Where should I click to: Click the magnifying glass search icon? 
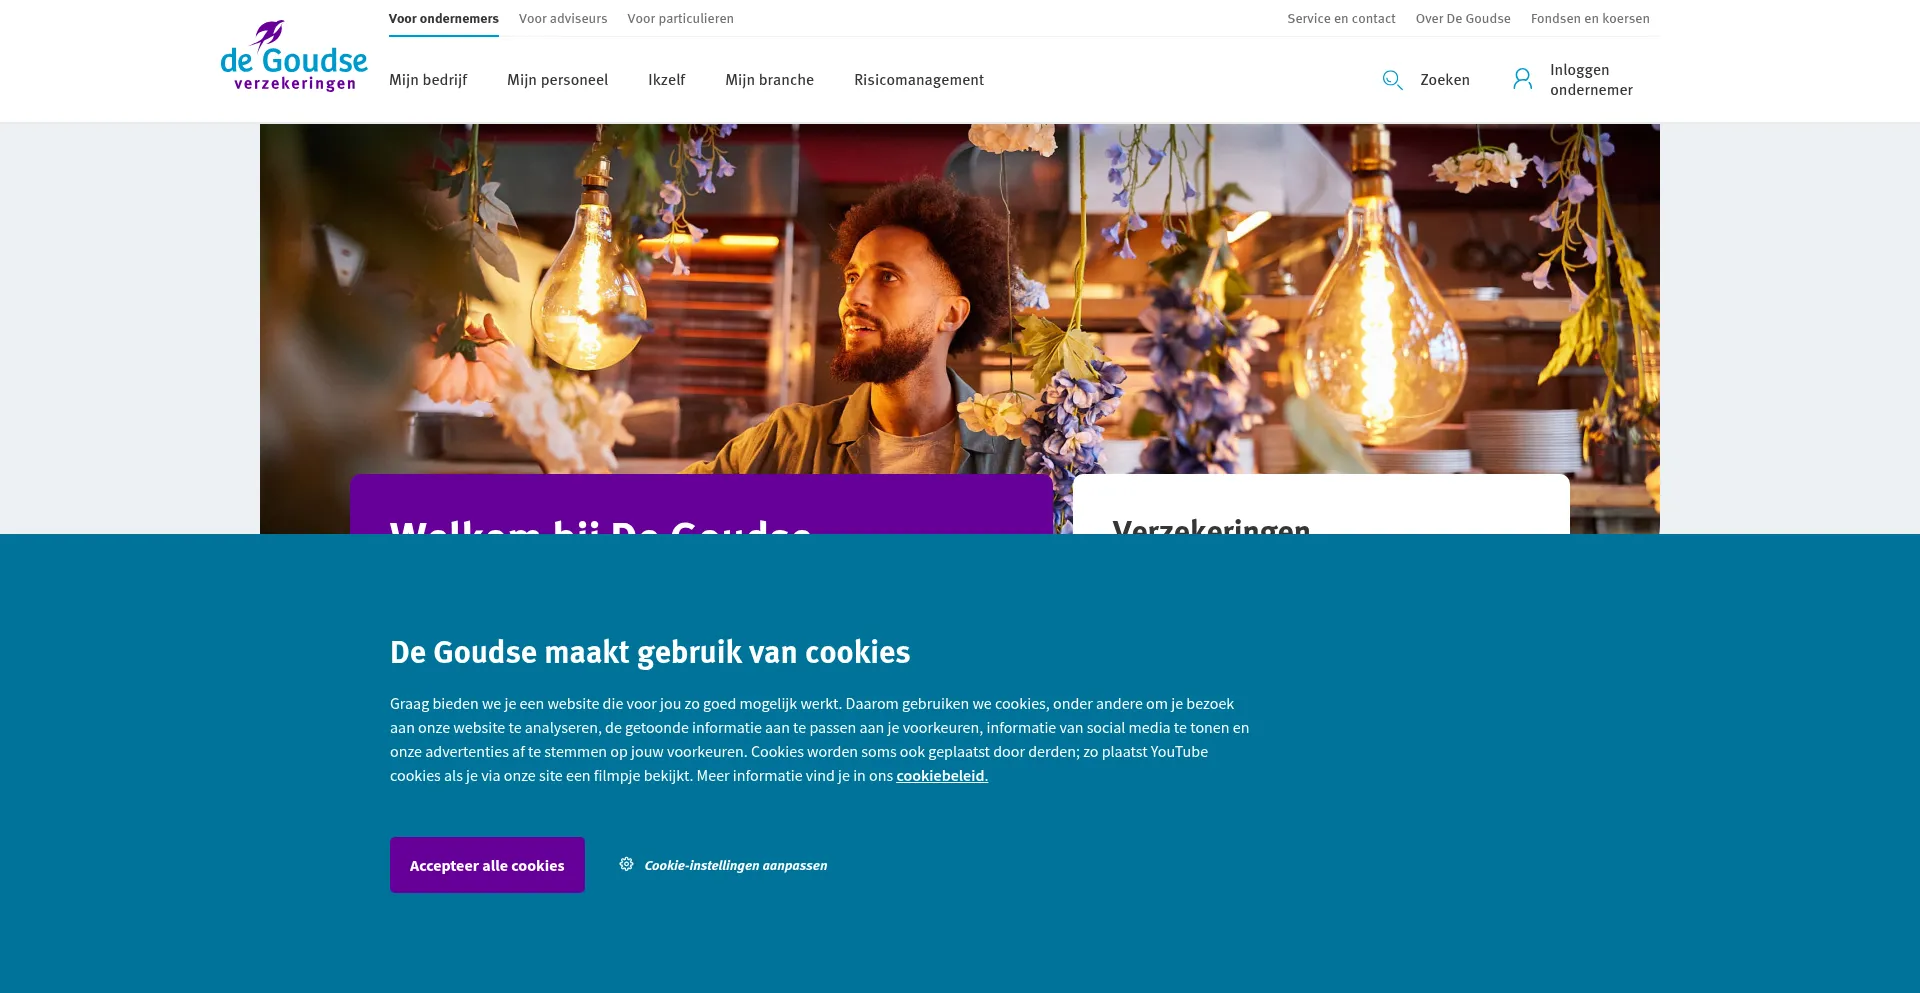1392,80
